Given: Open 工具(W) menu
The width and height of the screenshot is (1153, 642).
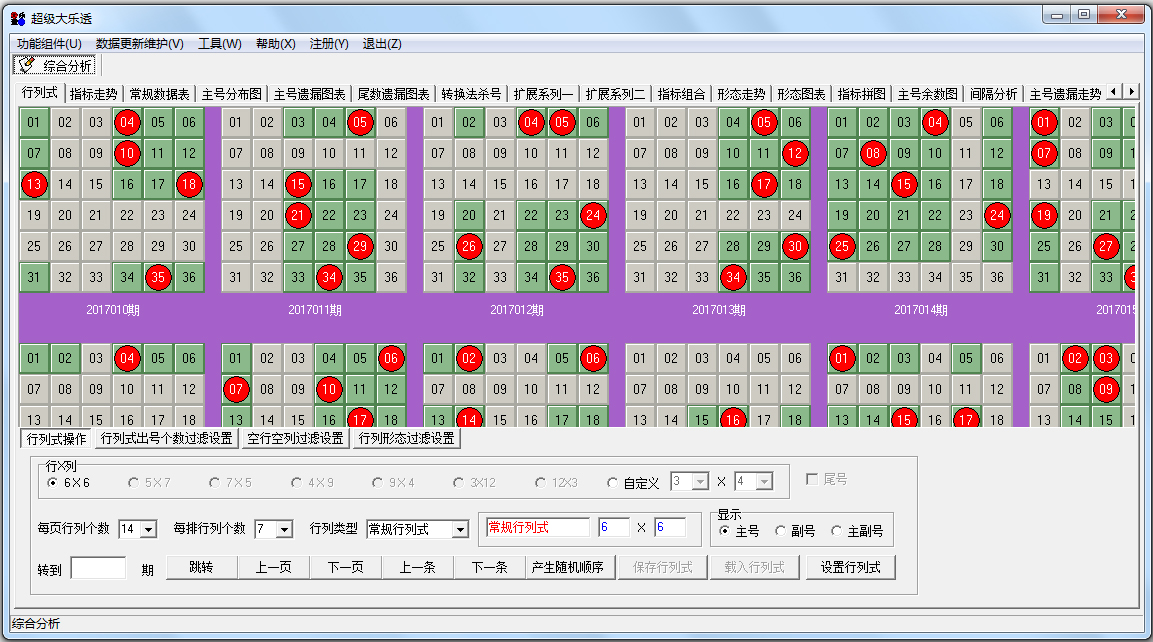Looking at the screenshot, I should point(220,43).
